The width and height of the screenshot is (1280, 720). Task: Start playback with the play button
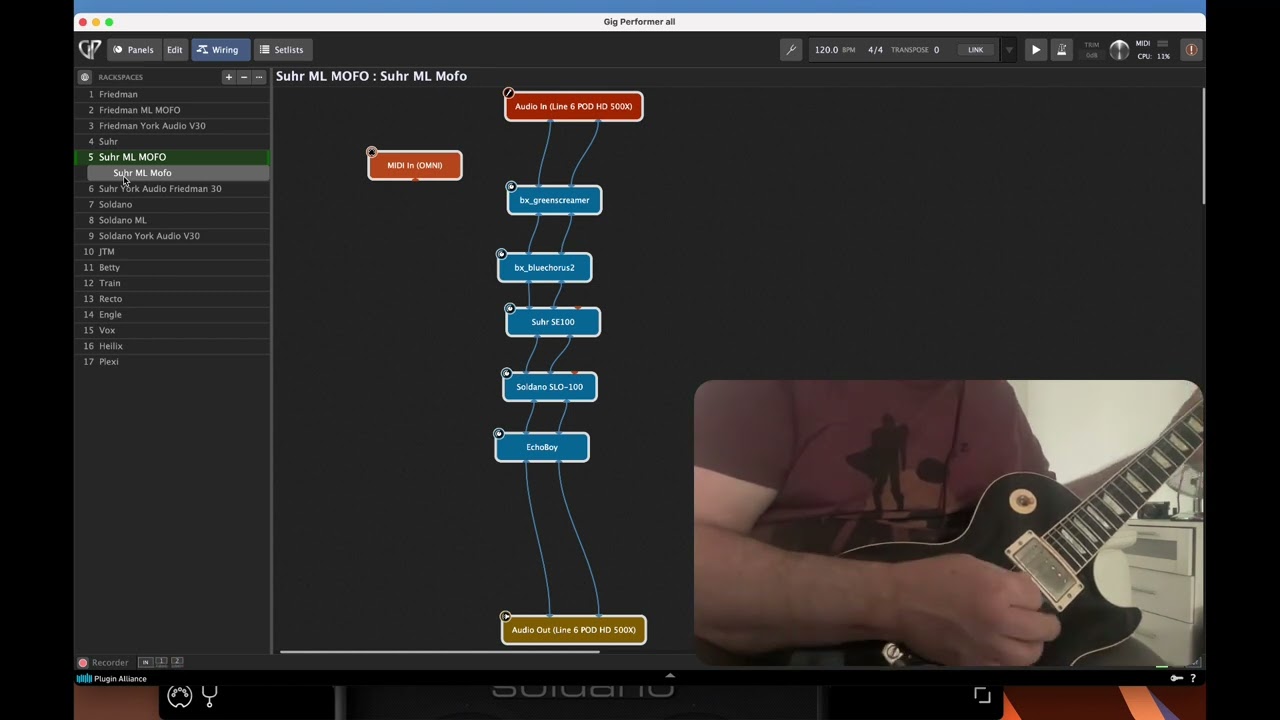(x=1036, y=49)
